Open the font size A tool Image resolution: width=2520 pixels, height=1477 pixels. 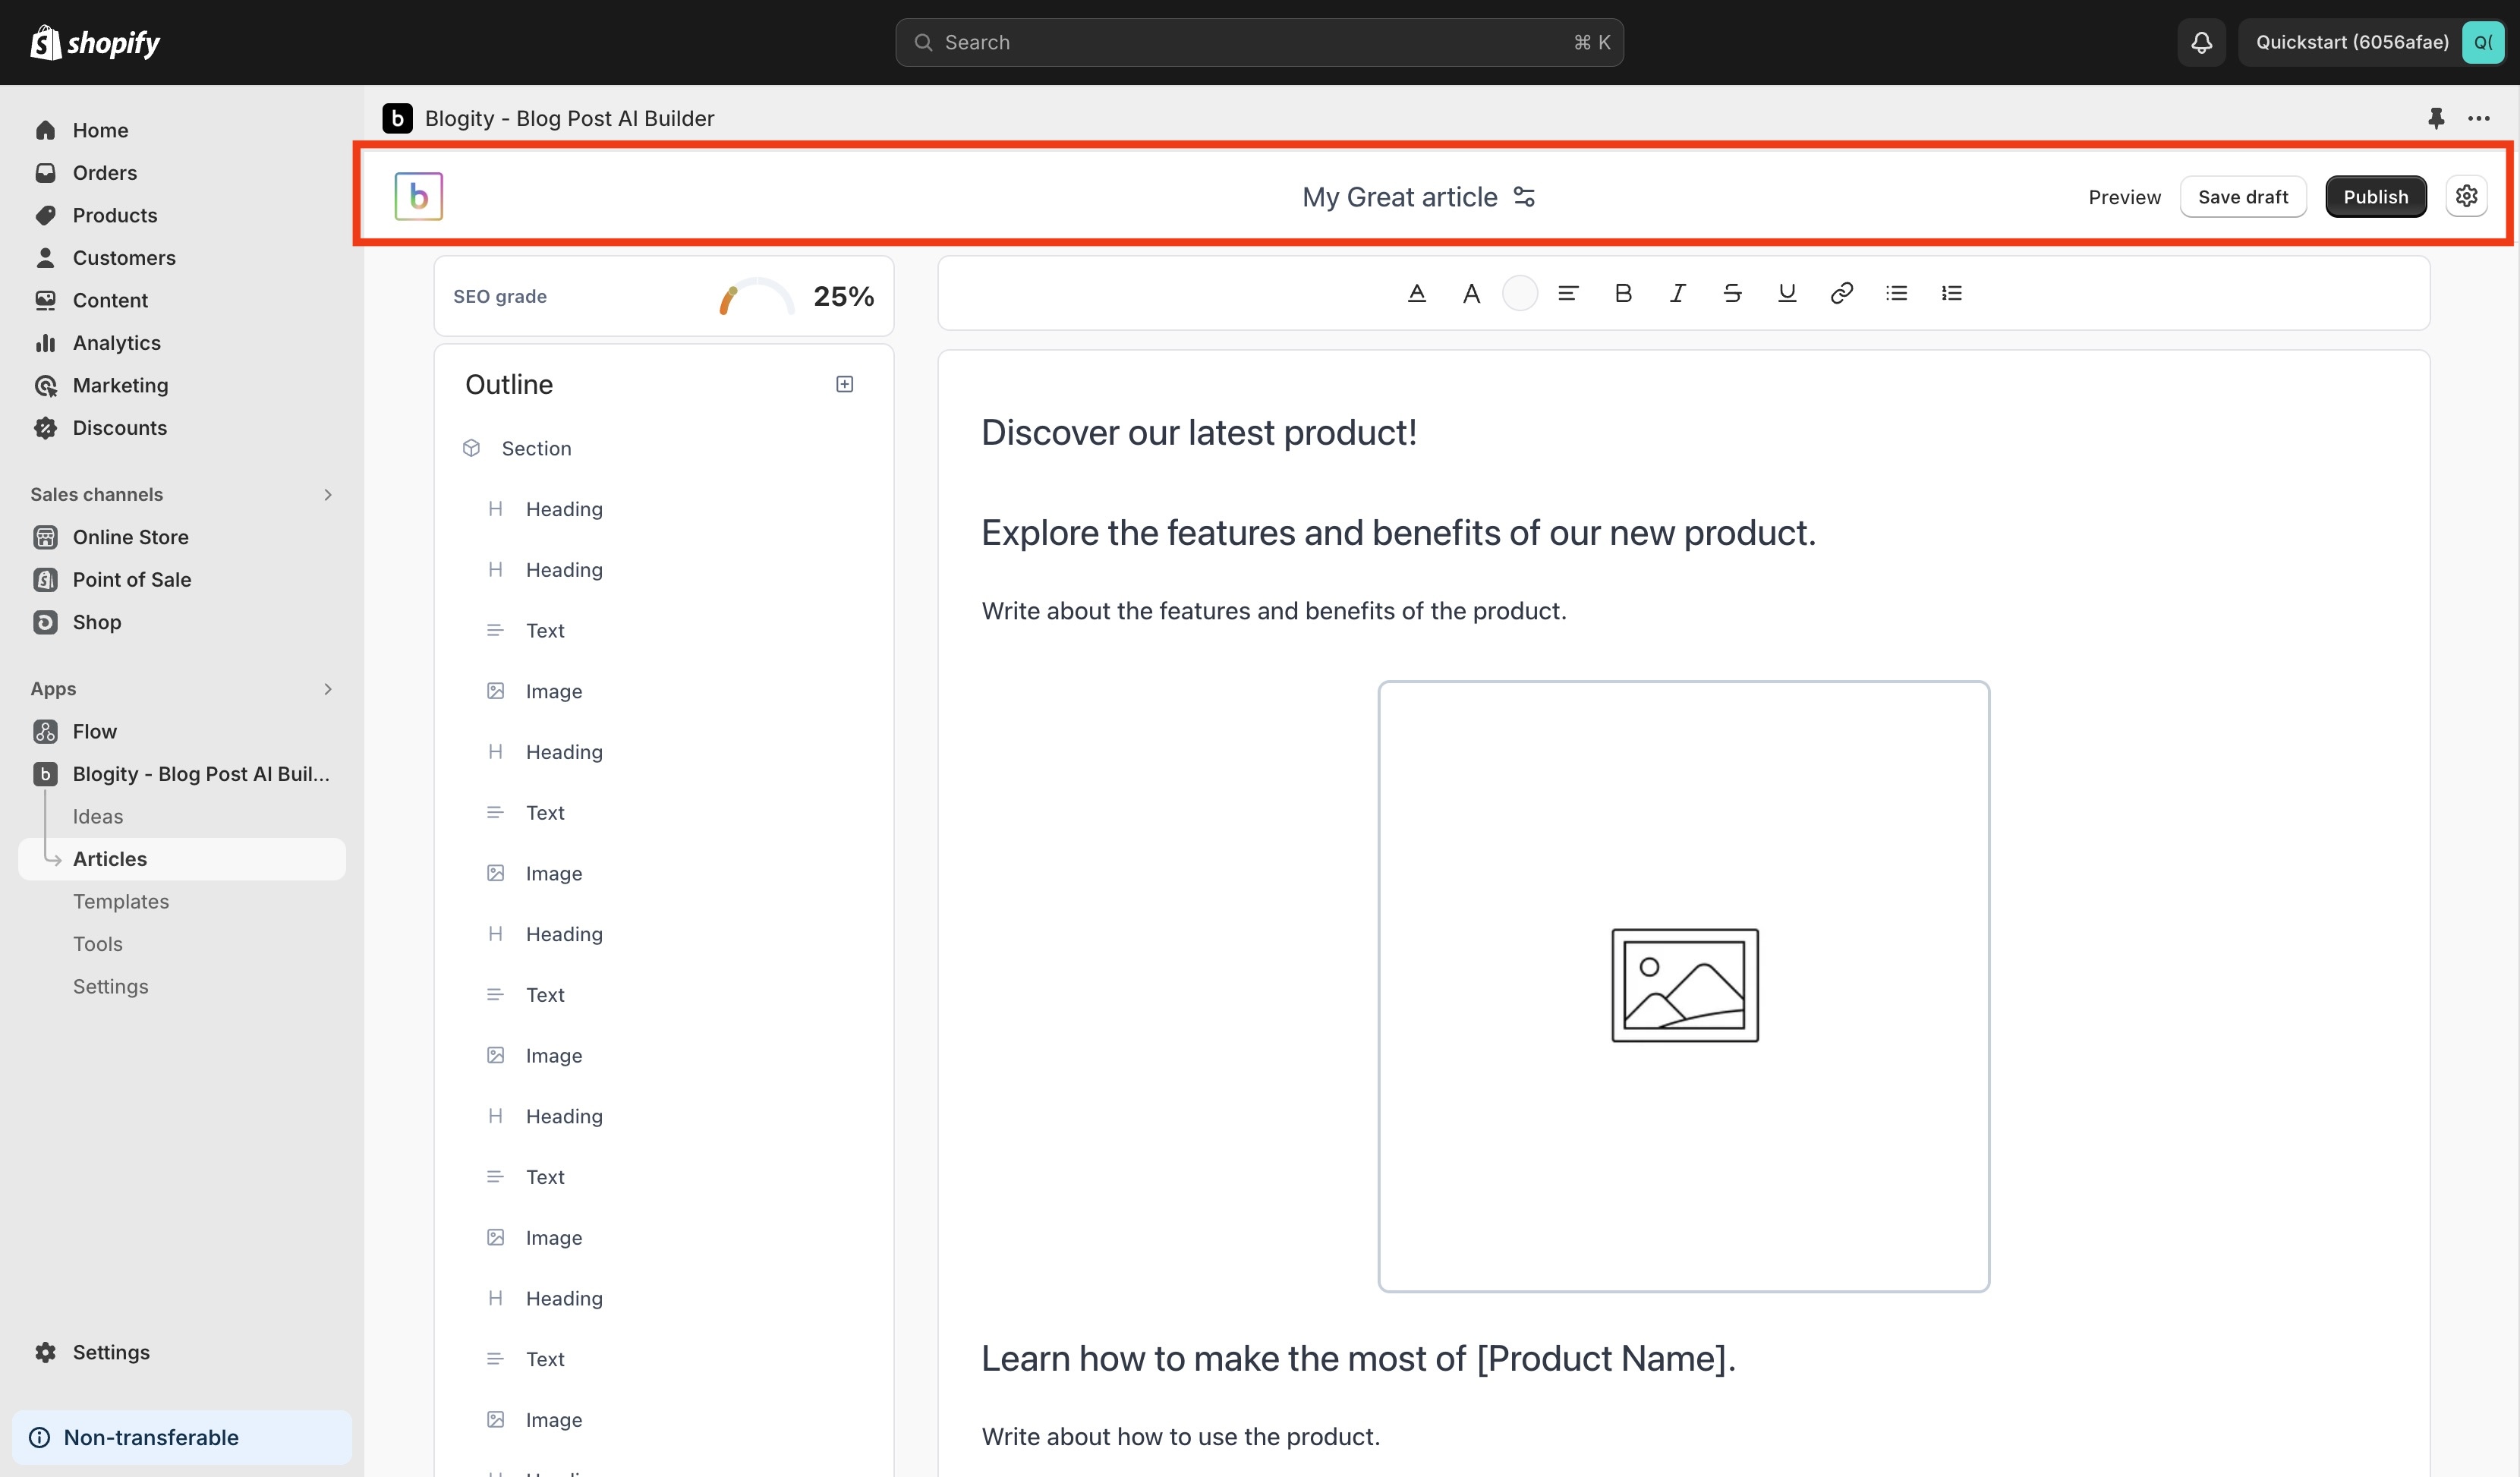click(x=1471, y=293)
